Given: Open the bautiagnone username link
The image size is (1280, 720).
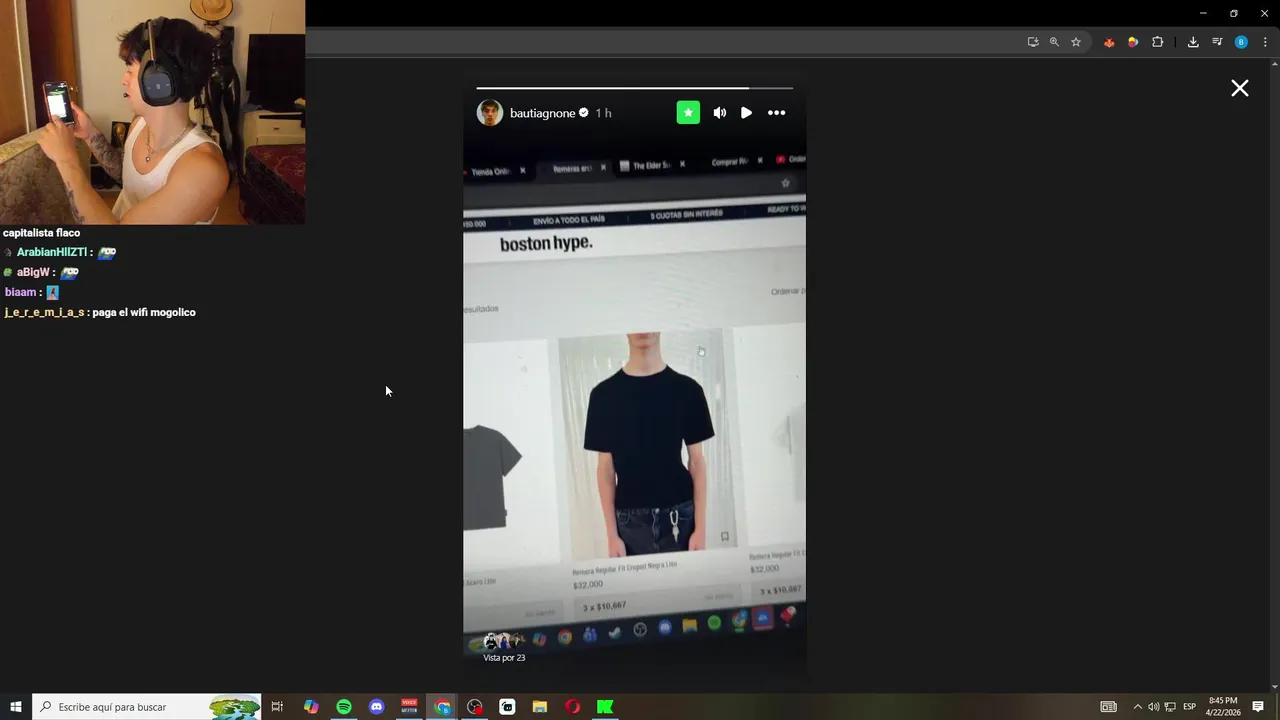Looking at the screenshot, I should click(x=543, y=113).
